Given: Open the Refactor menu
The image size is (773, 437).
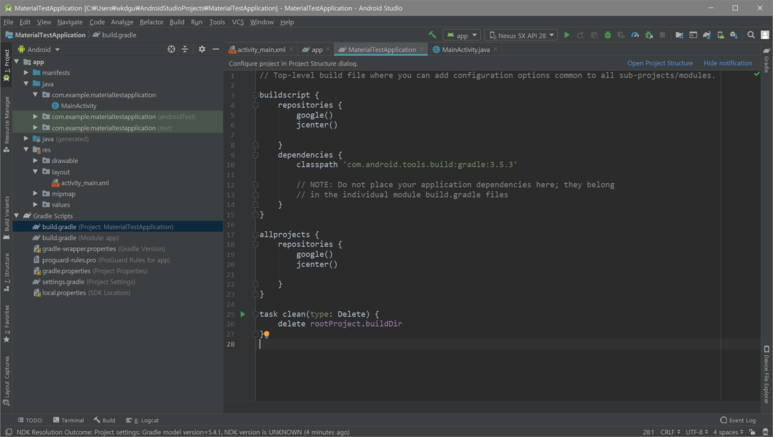Looking at the screenshot, I should 151,22.
